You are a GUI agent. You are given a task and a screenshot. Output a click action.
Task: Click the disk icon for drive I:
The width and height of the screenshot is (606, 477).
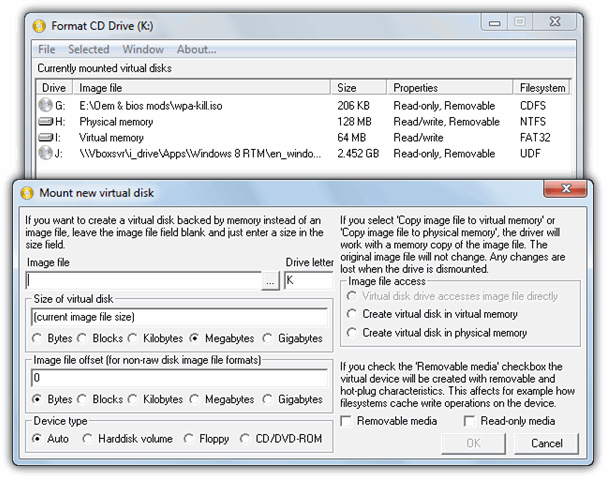(x=46, y=137)
